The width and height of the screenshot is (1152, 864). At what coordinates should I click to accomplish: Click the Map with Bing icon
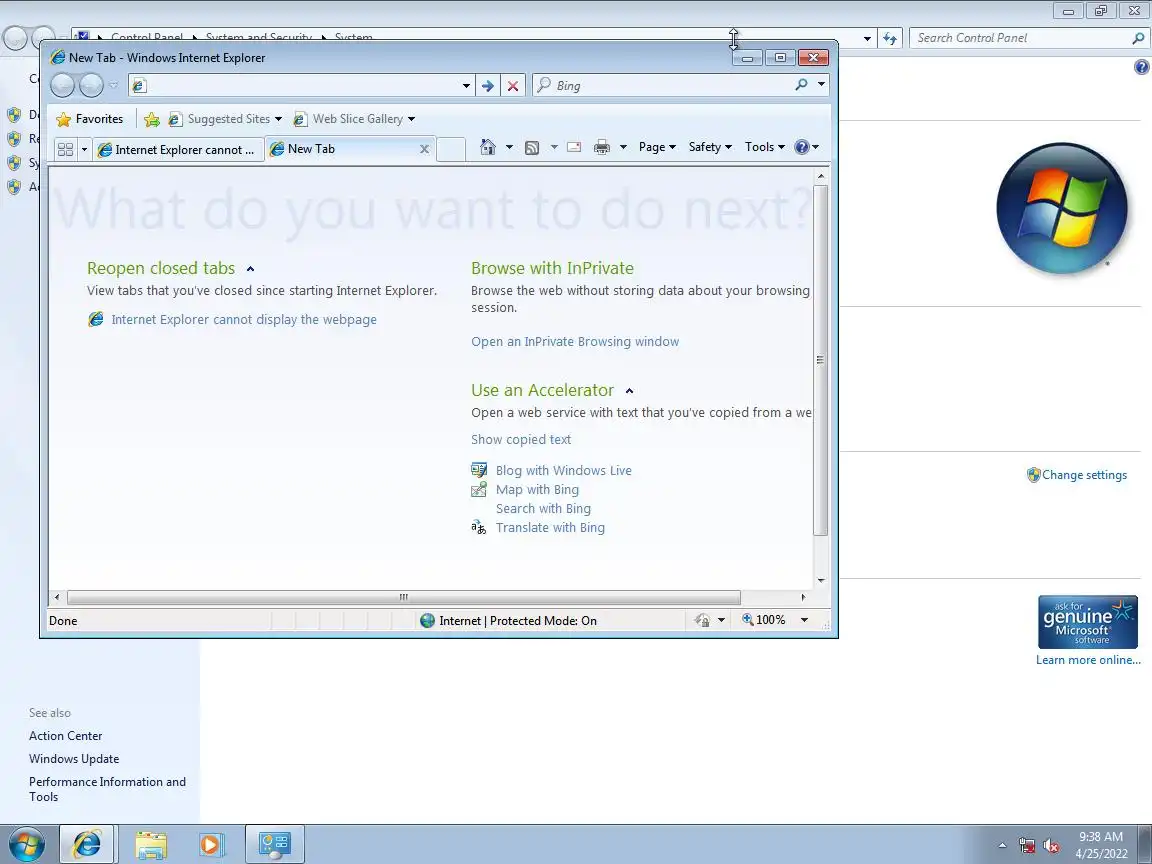[479, 489]
